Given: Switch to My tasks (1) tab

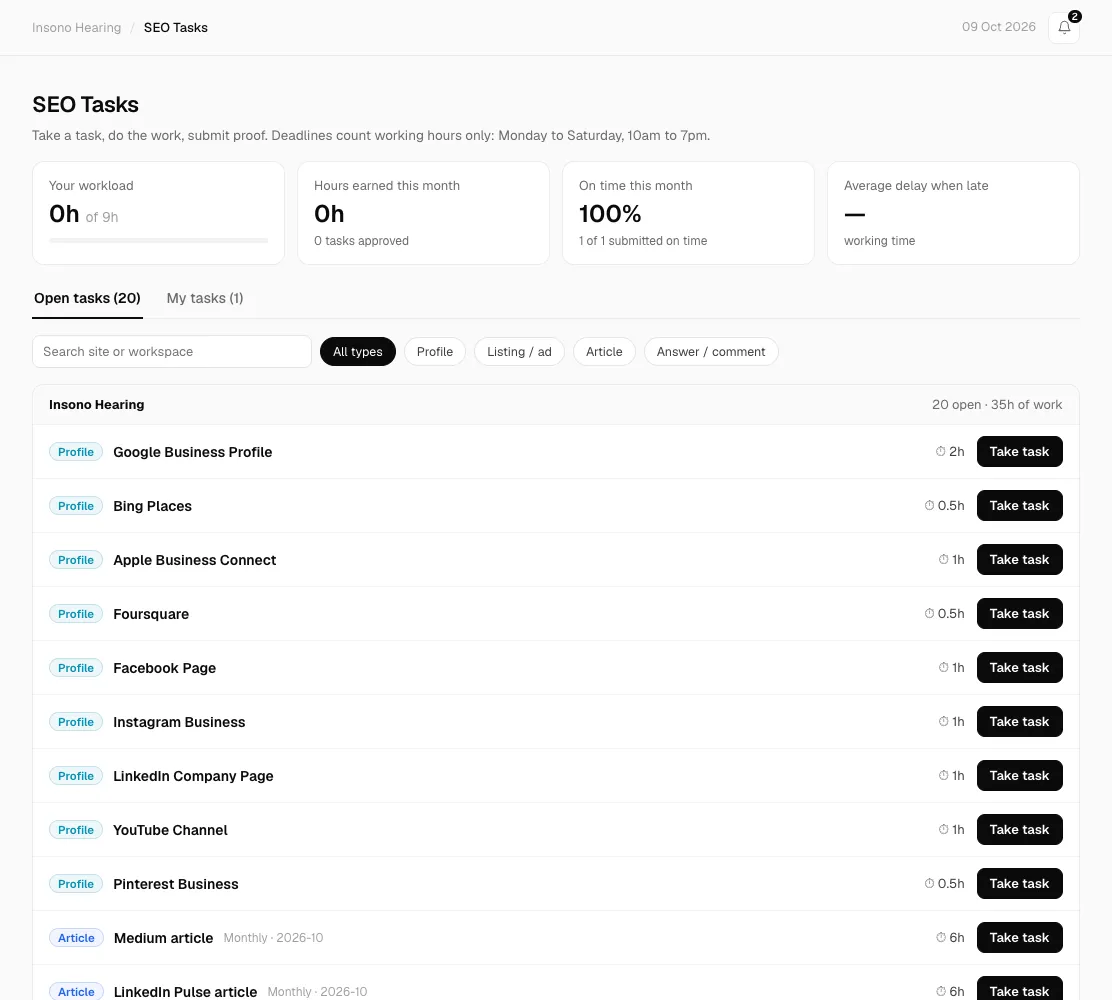Looking at the screenshot, I should pos(205,299).
